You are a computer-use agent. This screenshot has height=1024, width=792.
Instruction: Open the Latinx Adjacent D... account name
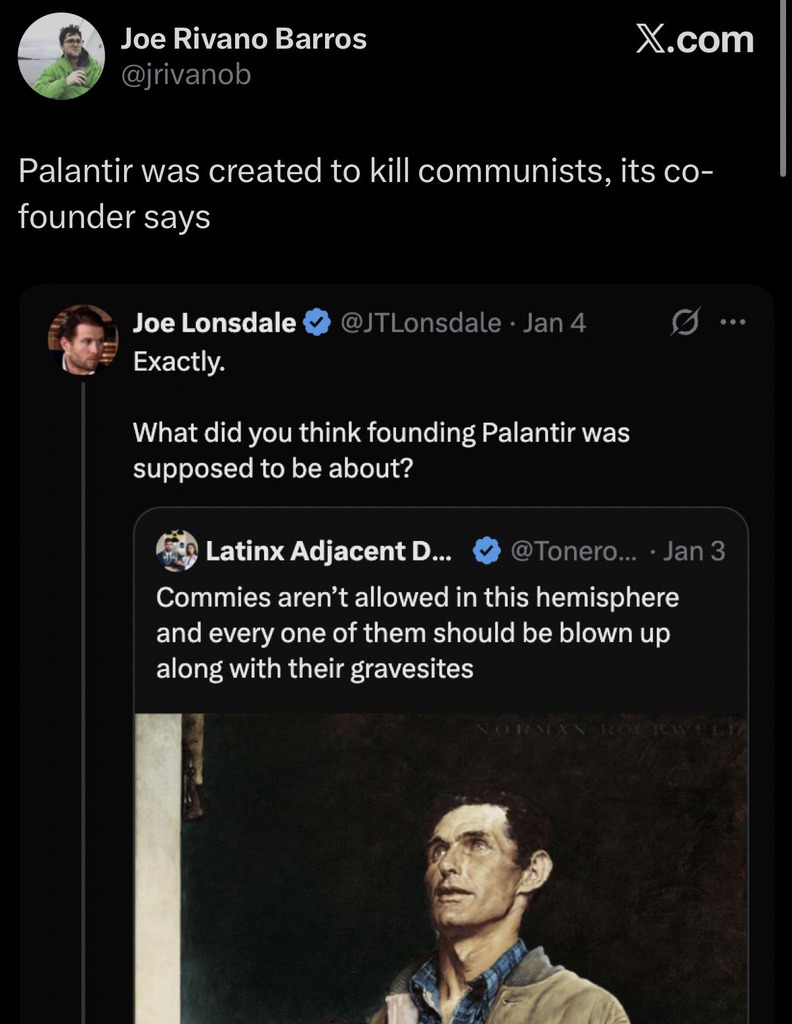point(328,550)
